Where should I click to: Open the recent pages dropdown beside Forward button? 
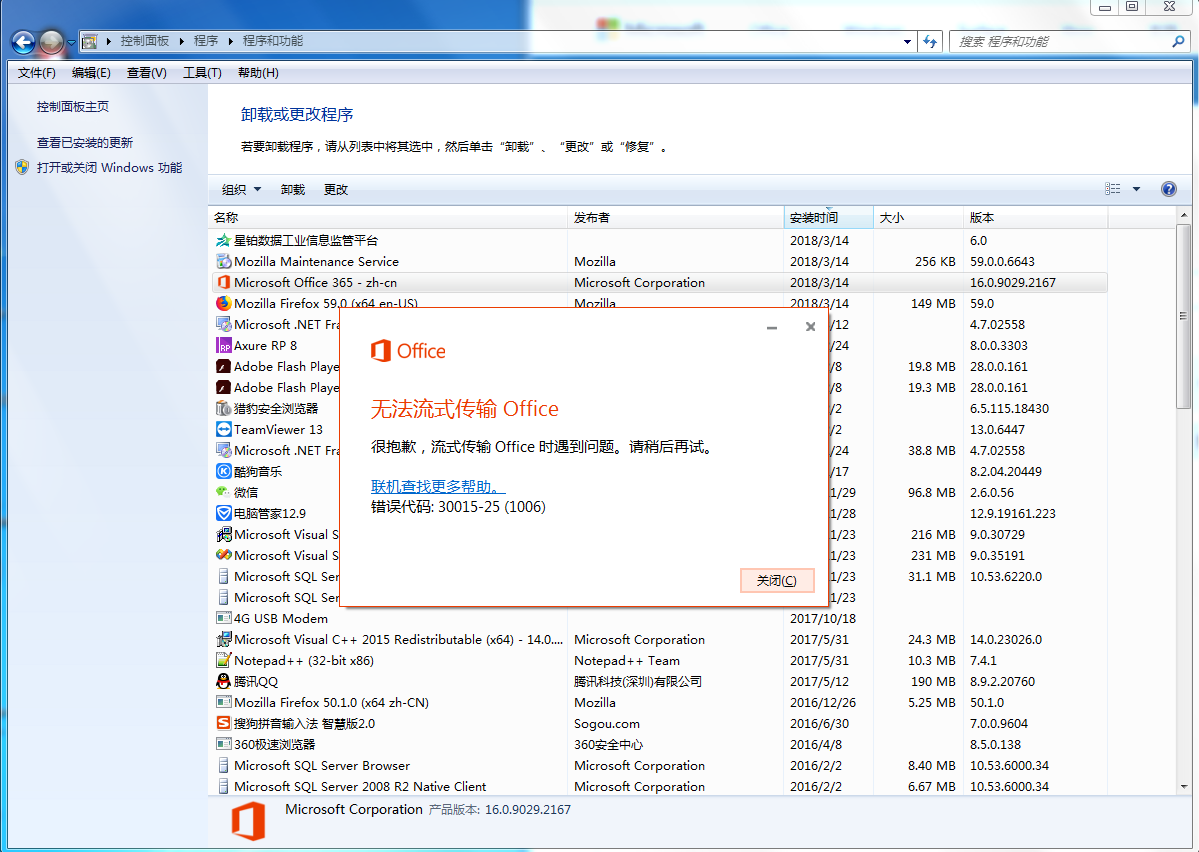[x=71, y=43]
